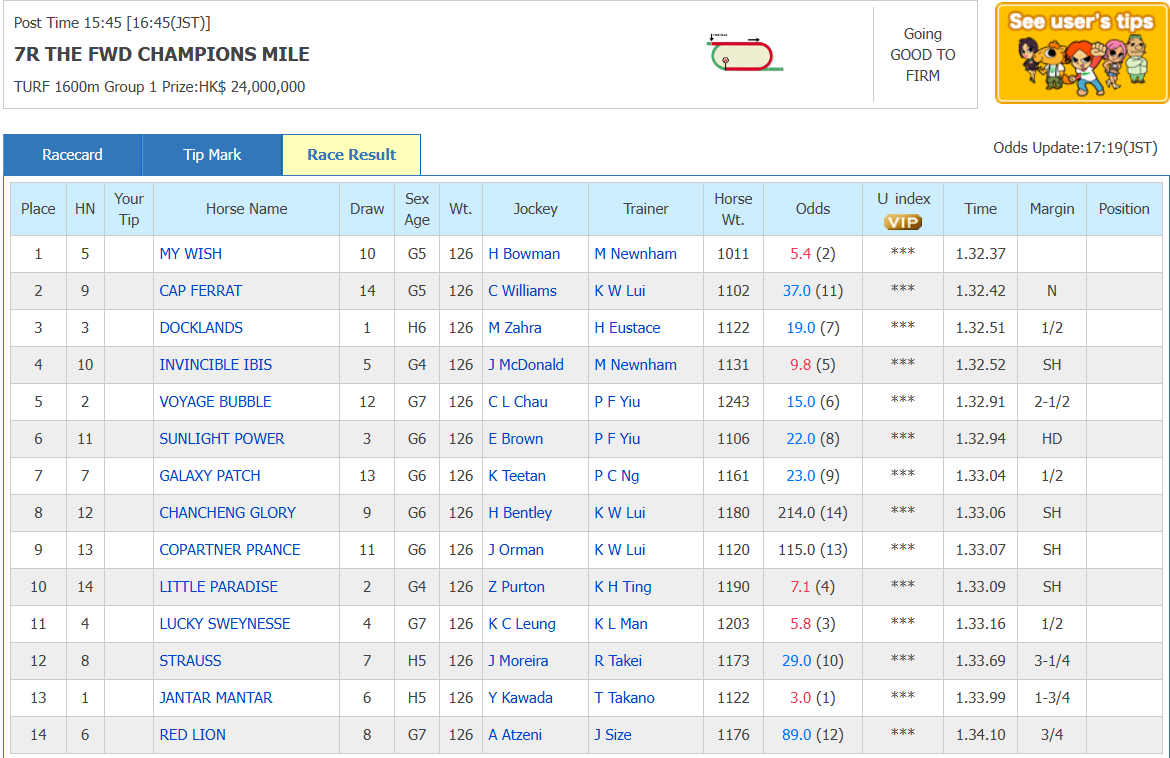The width and height of the screenshot is (1170, 758).
Task: Open GALAXY PATCH horse link
Action: (210, 476)
